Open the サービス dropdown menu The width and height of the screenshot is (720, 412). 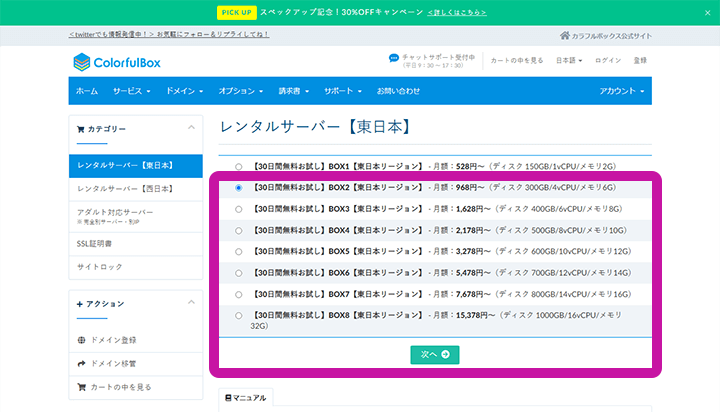(131, 91)
